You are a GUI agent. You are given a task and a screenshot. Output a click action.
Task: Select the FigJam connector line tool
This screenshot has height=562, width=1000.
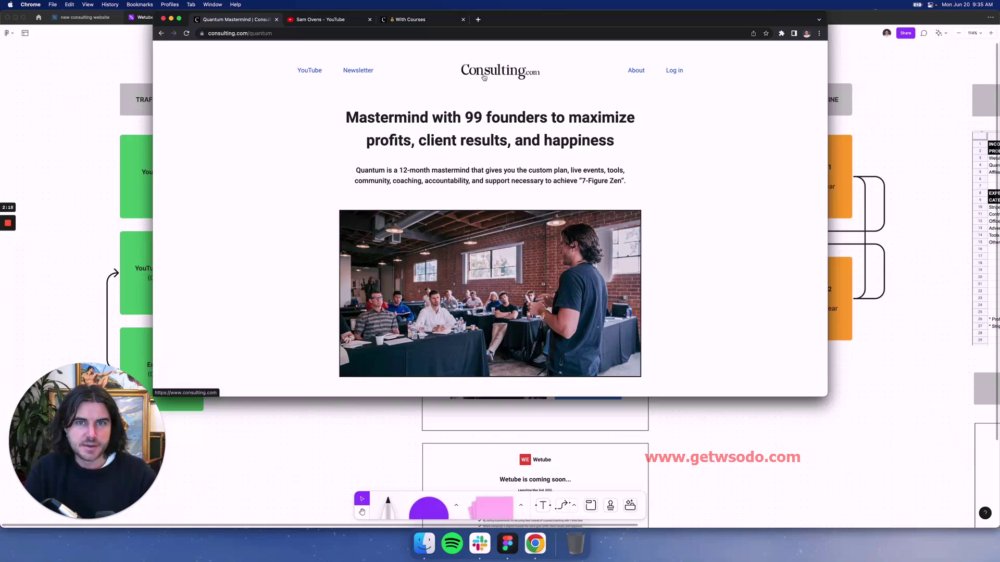pos(562,505)
